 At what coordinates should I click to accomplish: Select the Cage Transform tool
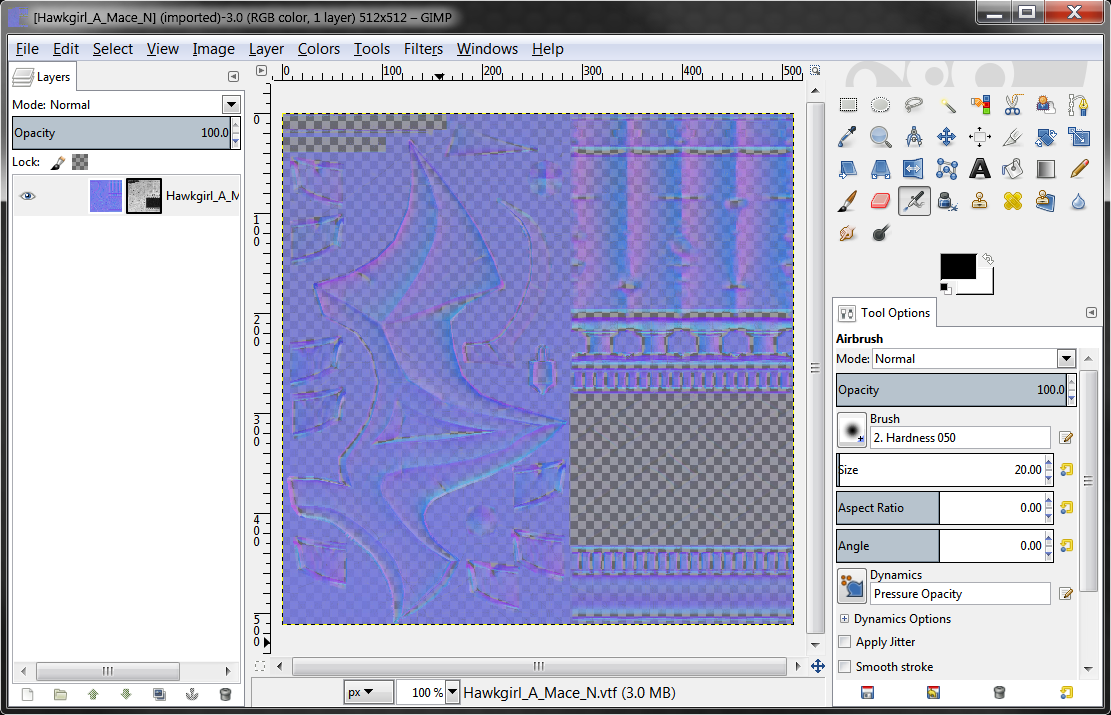pyautogui.click(x=947, y=169)
